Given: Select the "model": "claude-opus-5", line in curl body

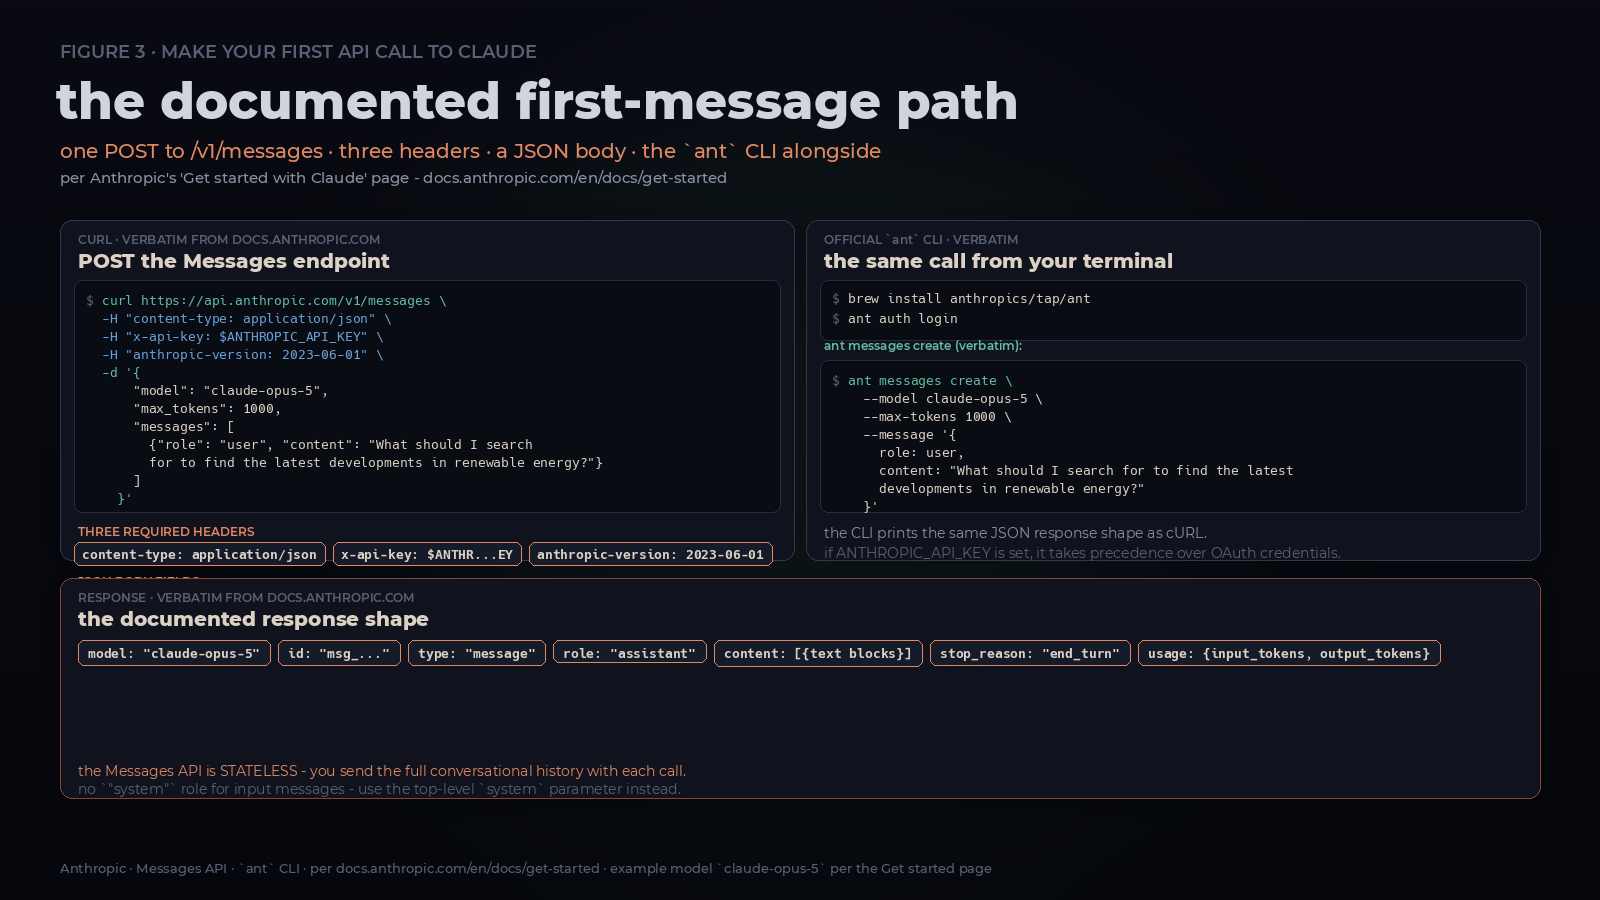Looking at the screenshot, I should tap(231, 391).
